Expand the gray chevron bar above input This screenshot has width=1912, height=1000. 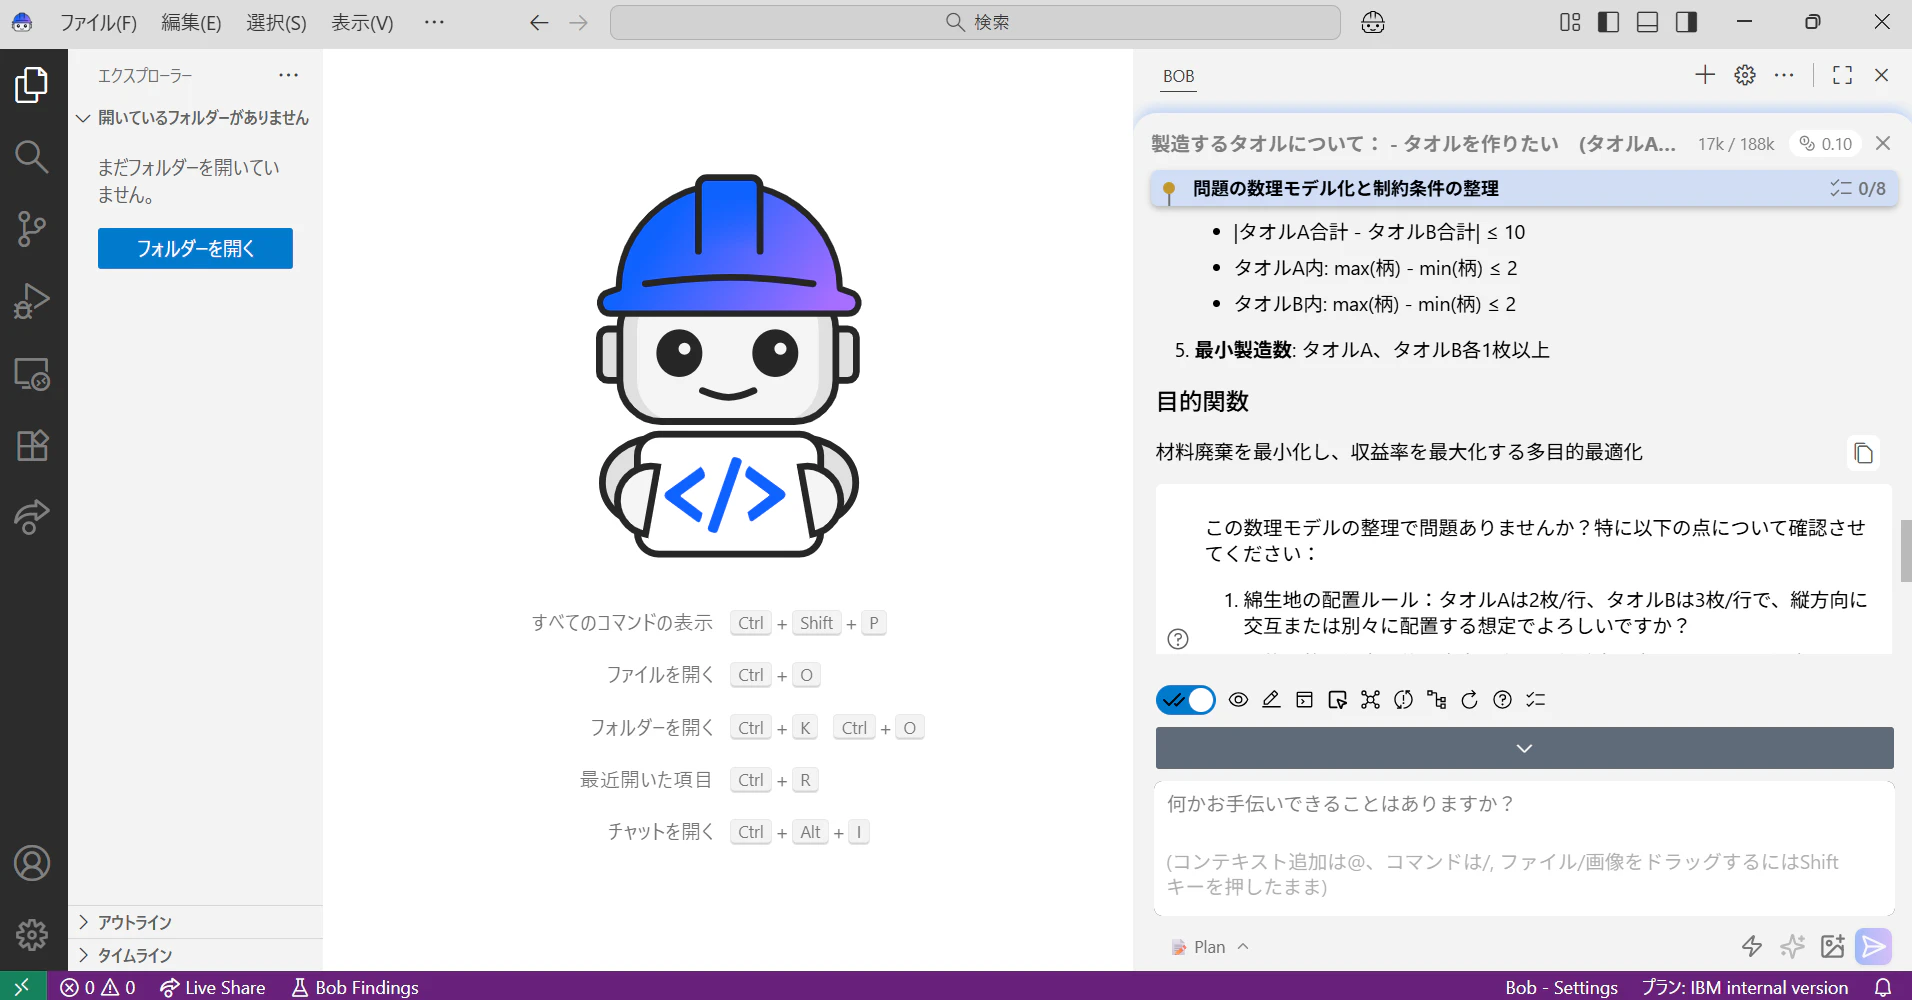[x=1524, y=748]
